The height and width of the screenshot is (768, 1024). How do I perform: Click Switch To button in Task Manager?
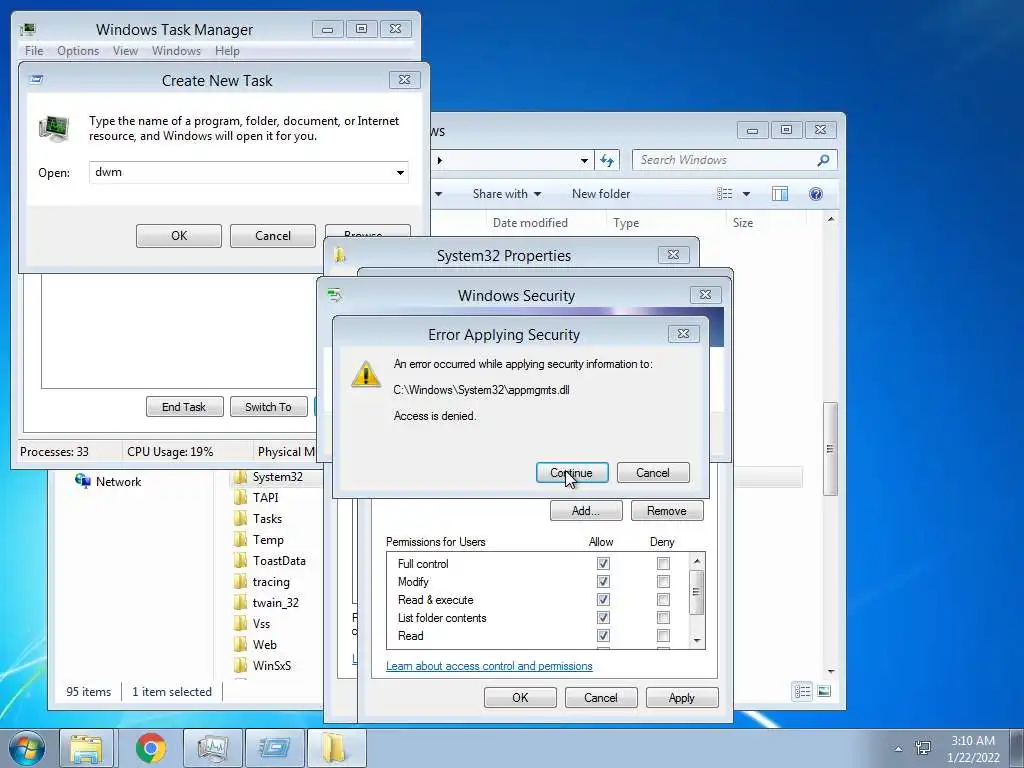[x=268, y=407]
